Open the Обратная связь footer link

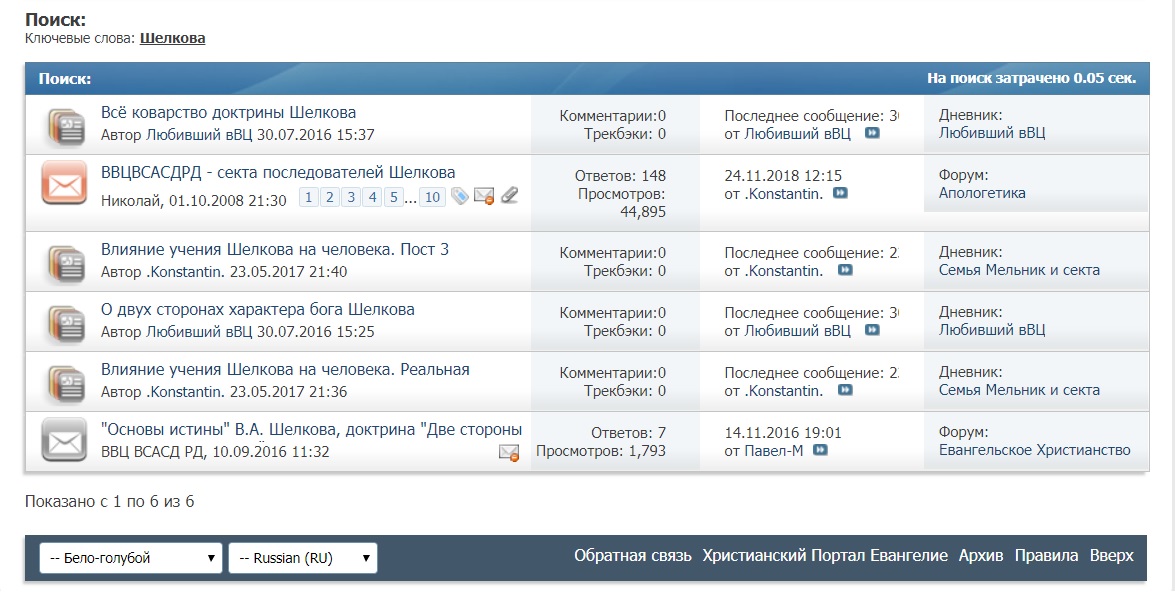coord(632,556)
